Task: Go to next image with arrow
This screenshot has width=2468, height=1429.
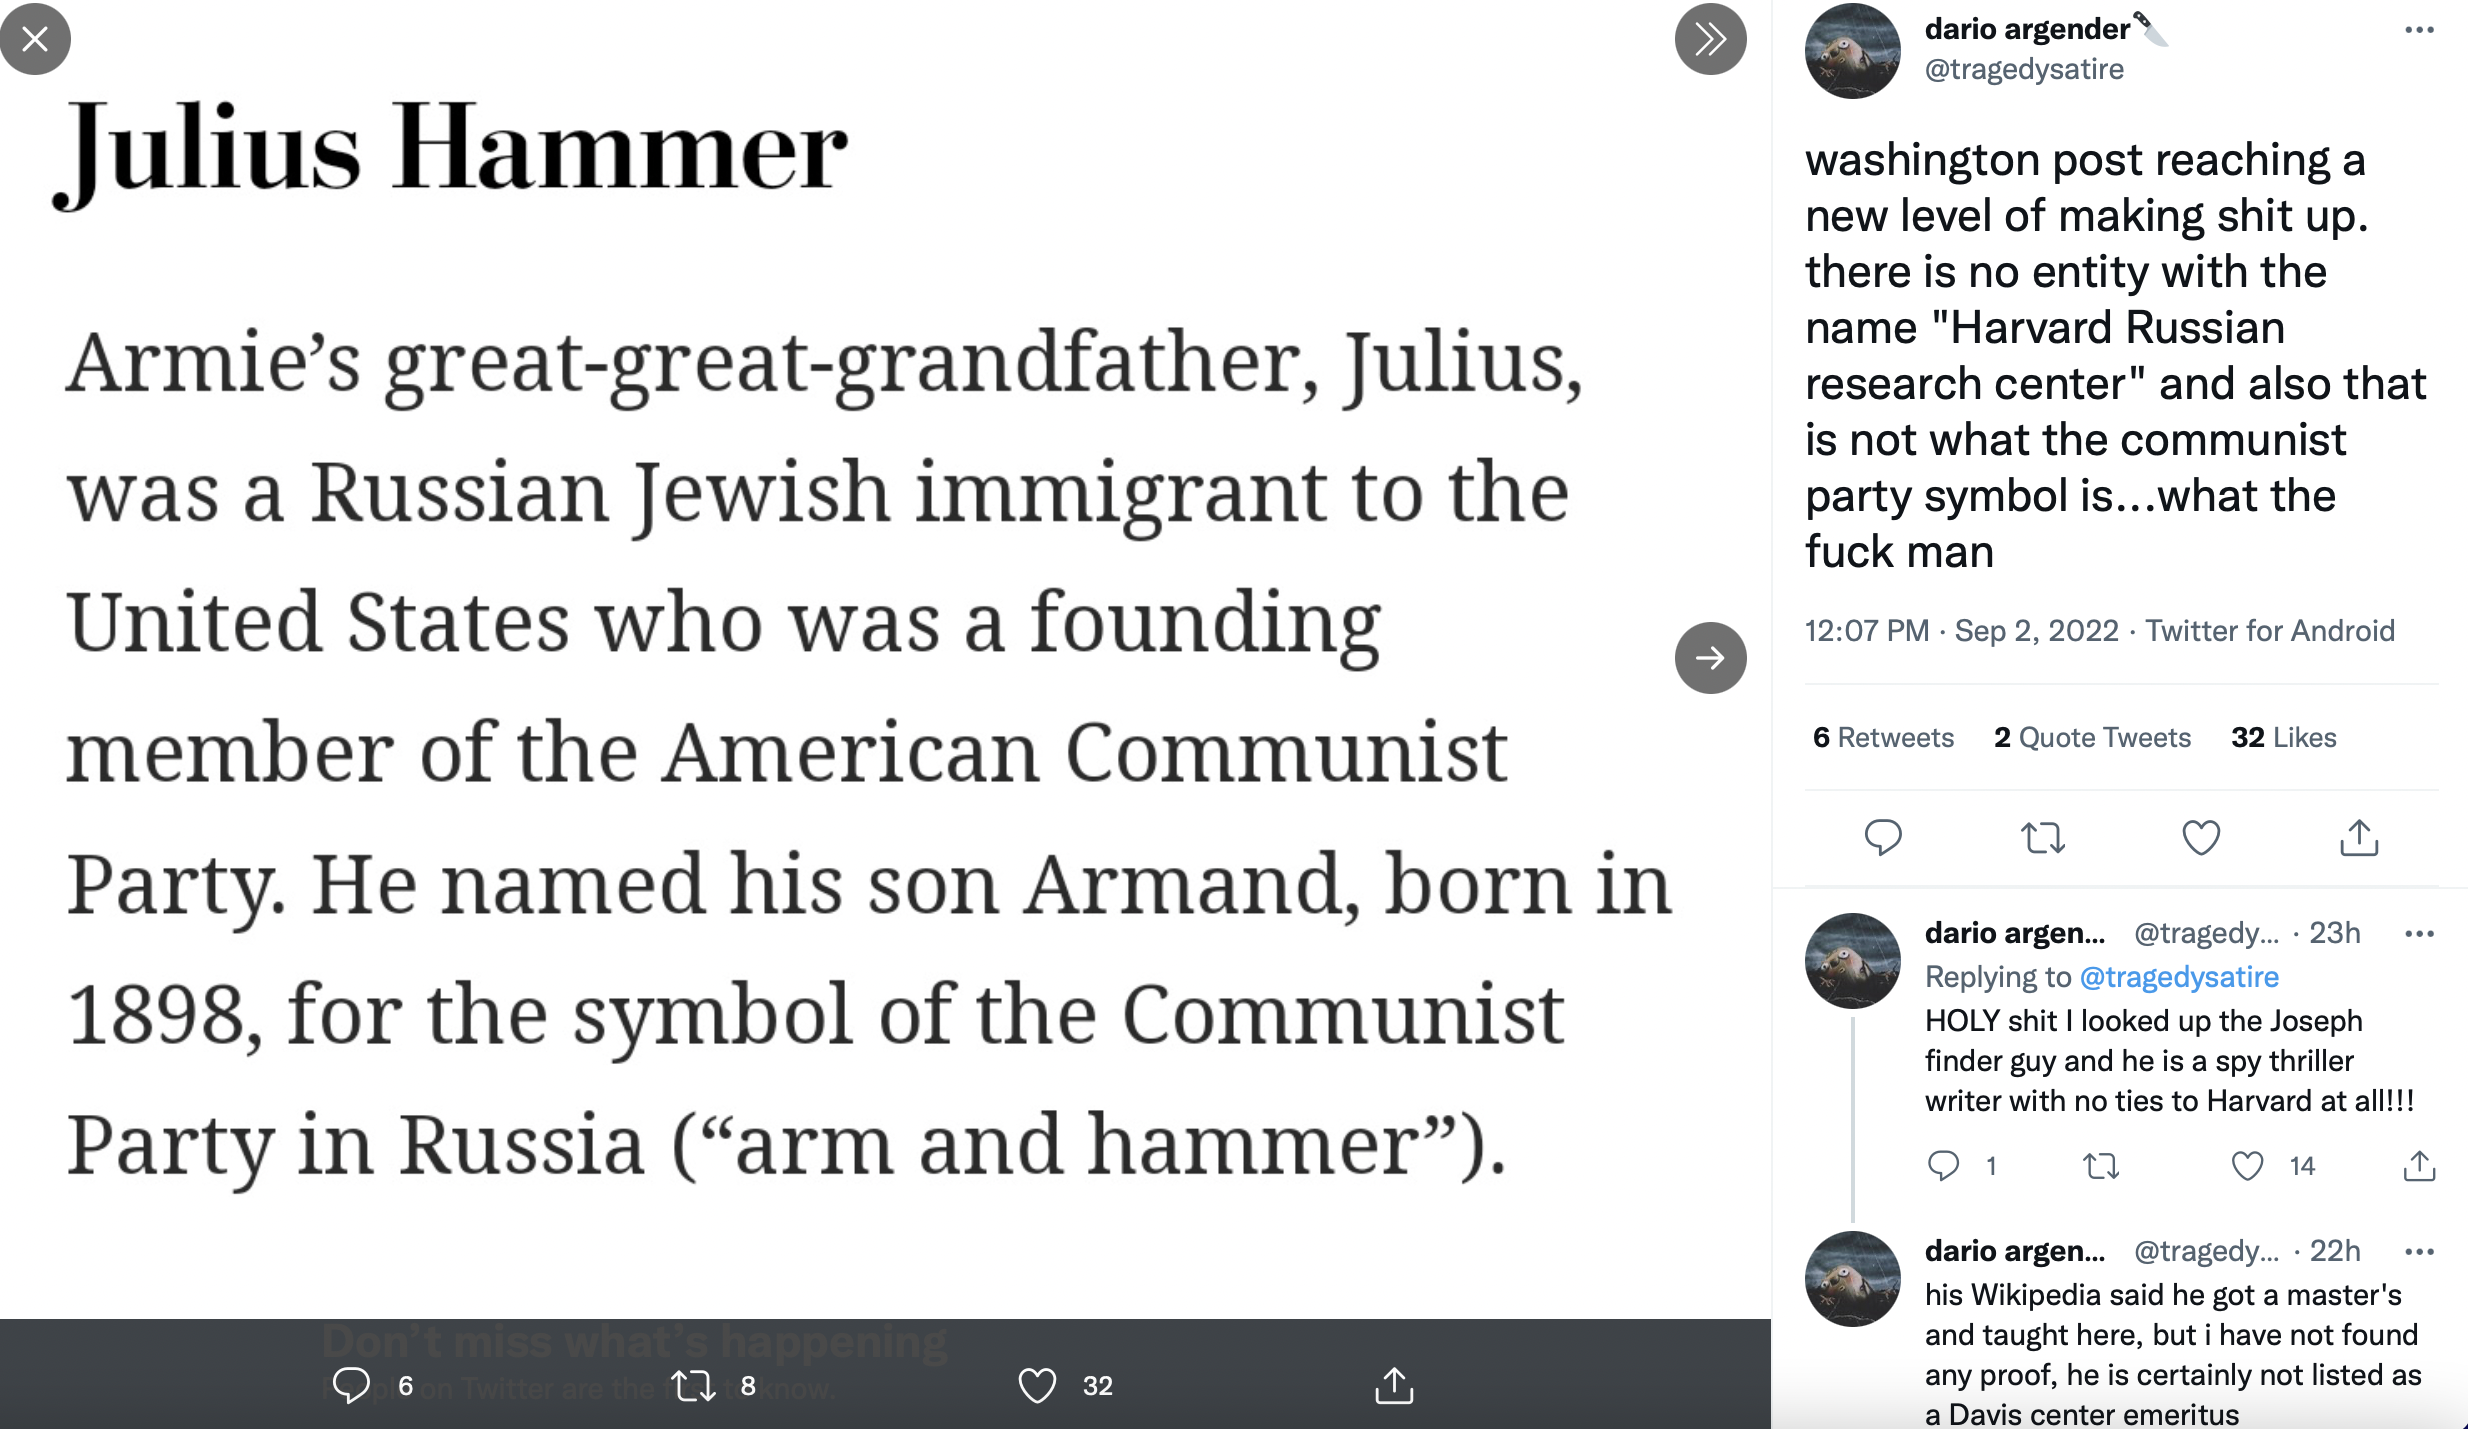Action: [1710, 658]
